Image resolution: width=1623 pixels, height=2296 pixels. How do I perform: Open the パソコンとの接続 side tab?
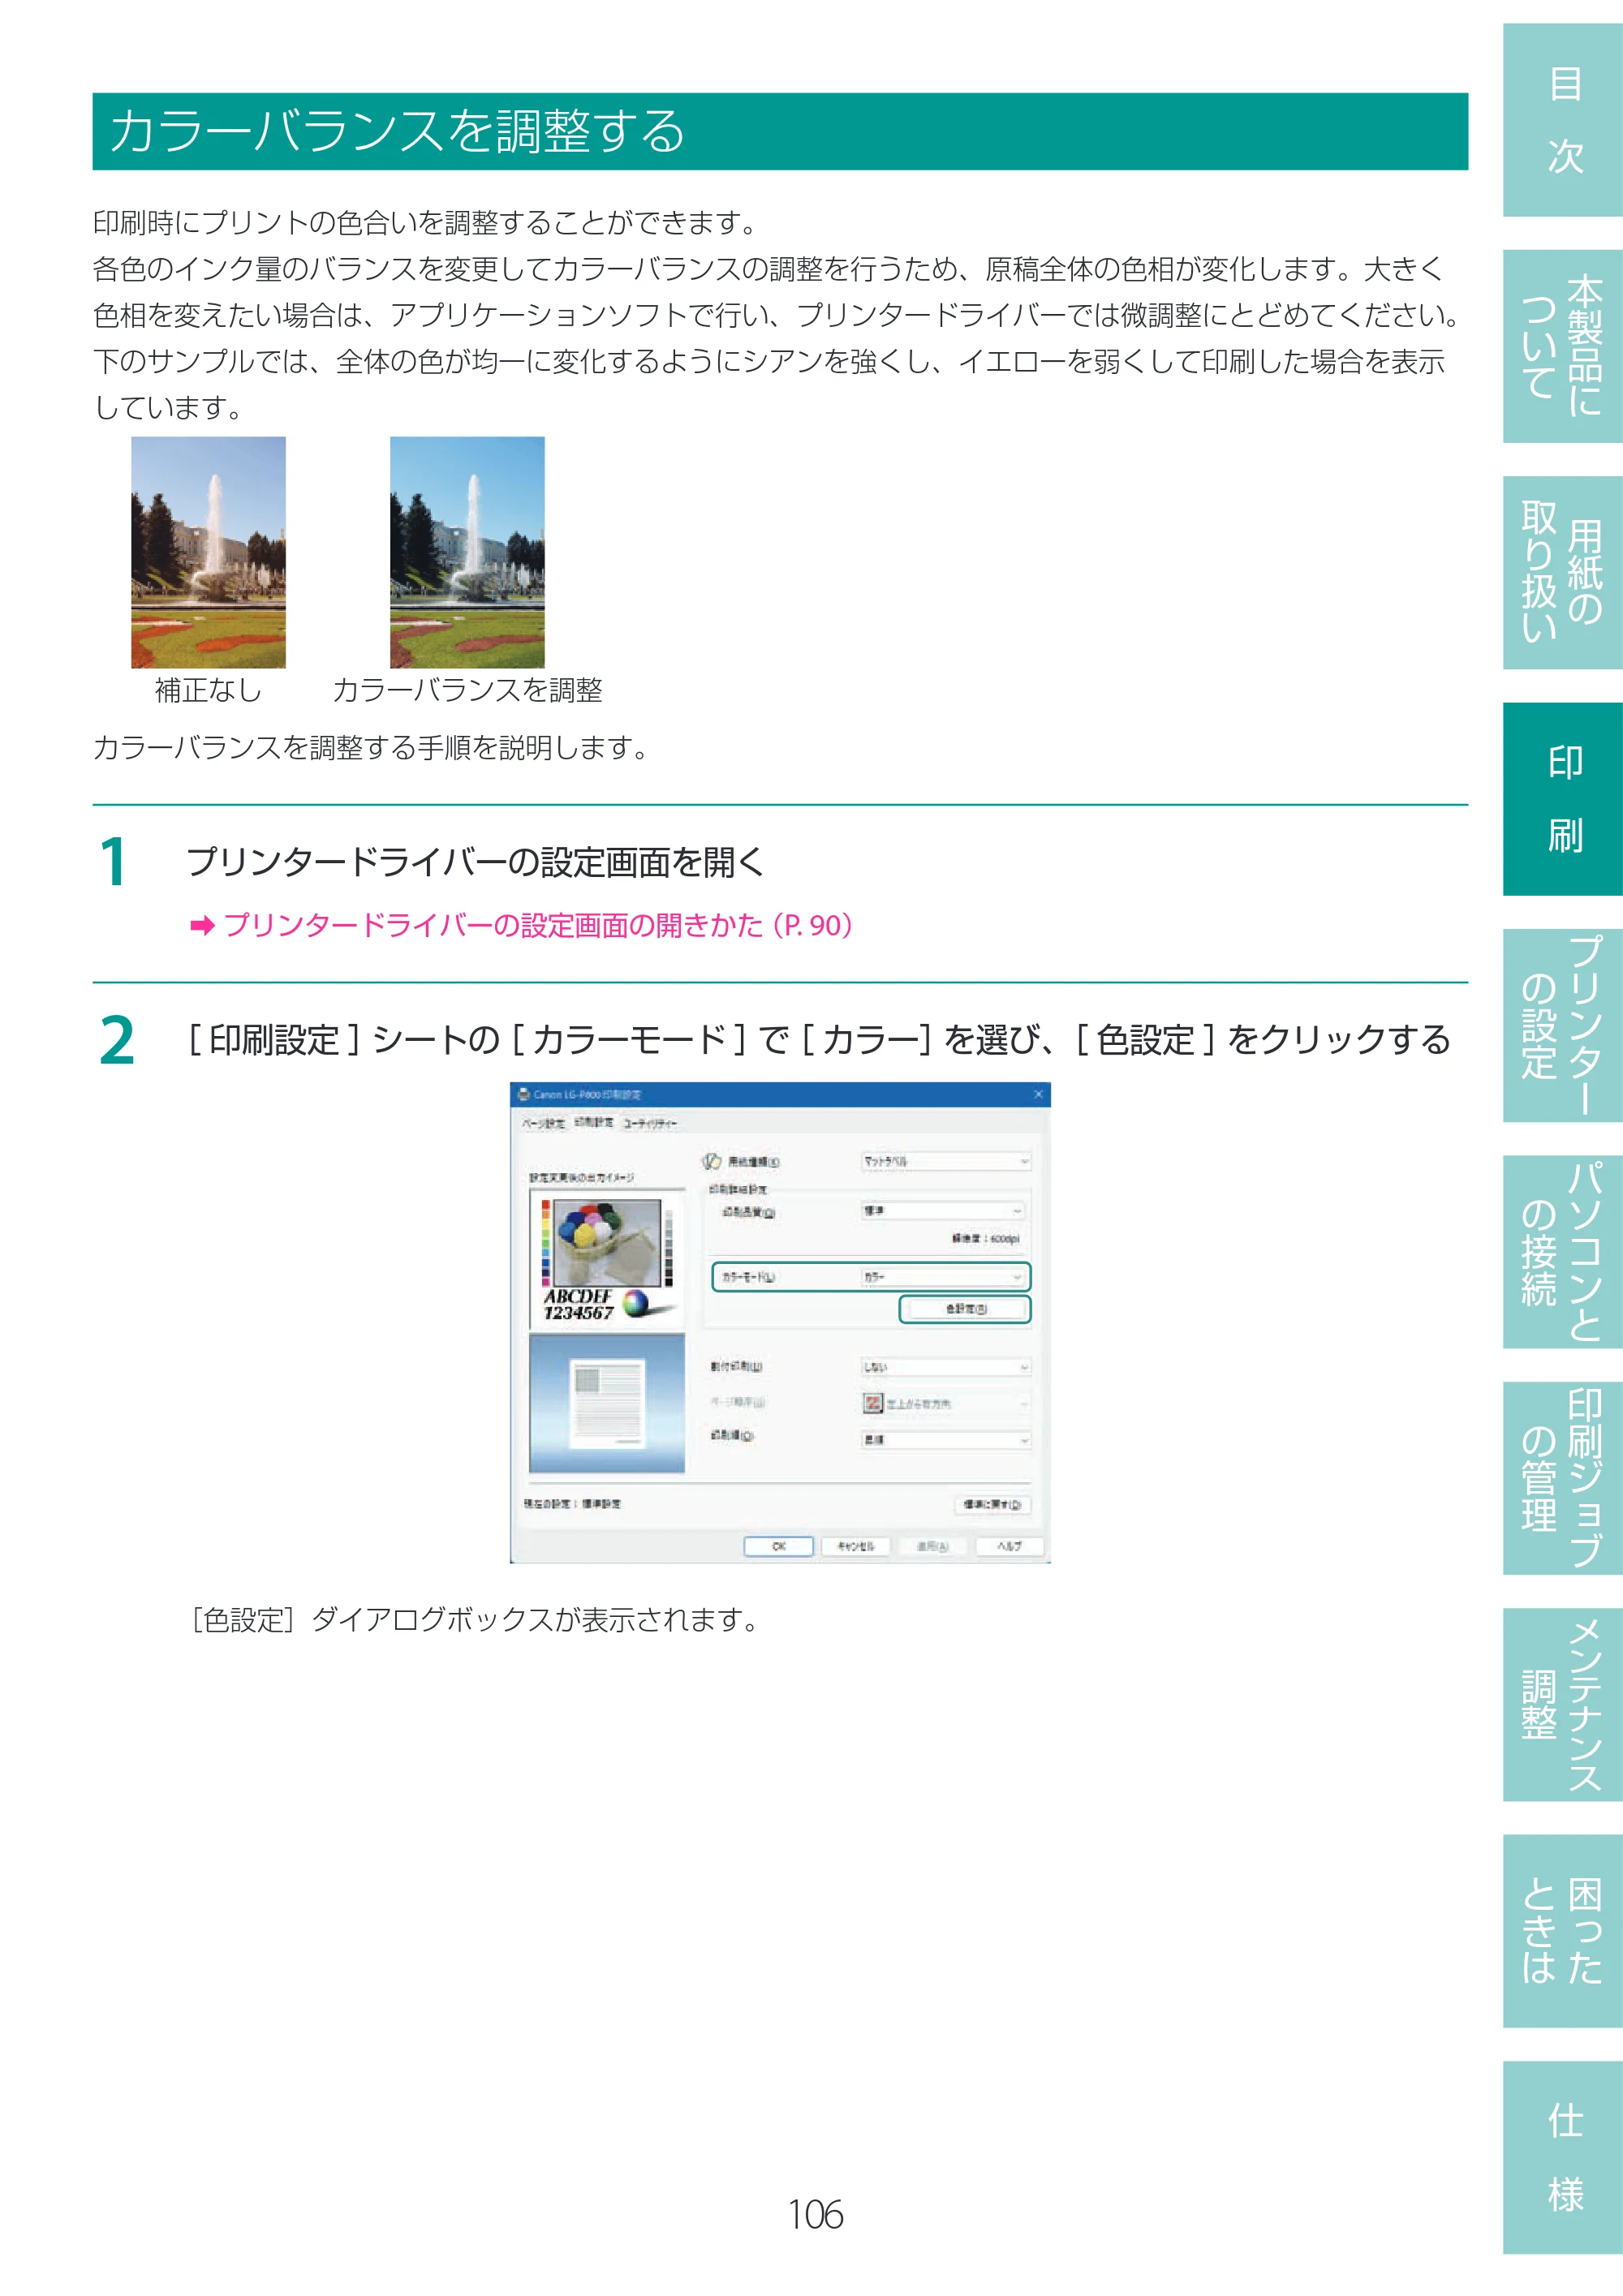tap(1562, 1252)
